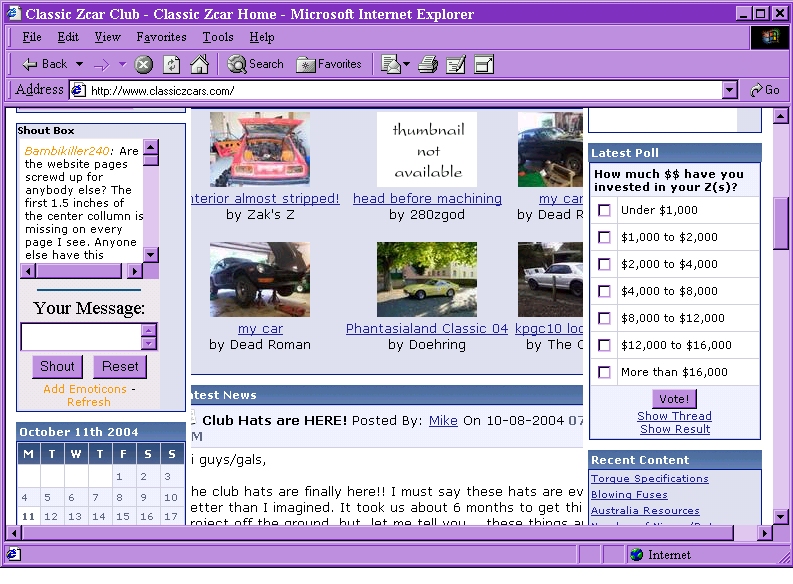The image size is (793, 584).
Task: Click the Bambikiller240 username in Shout Box
Action: pyautogui.click(x=67, y=151)
